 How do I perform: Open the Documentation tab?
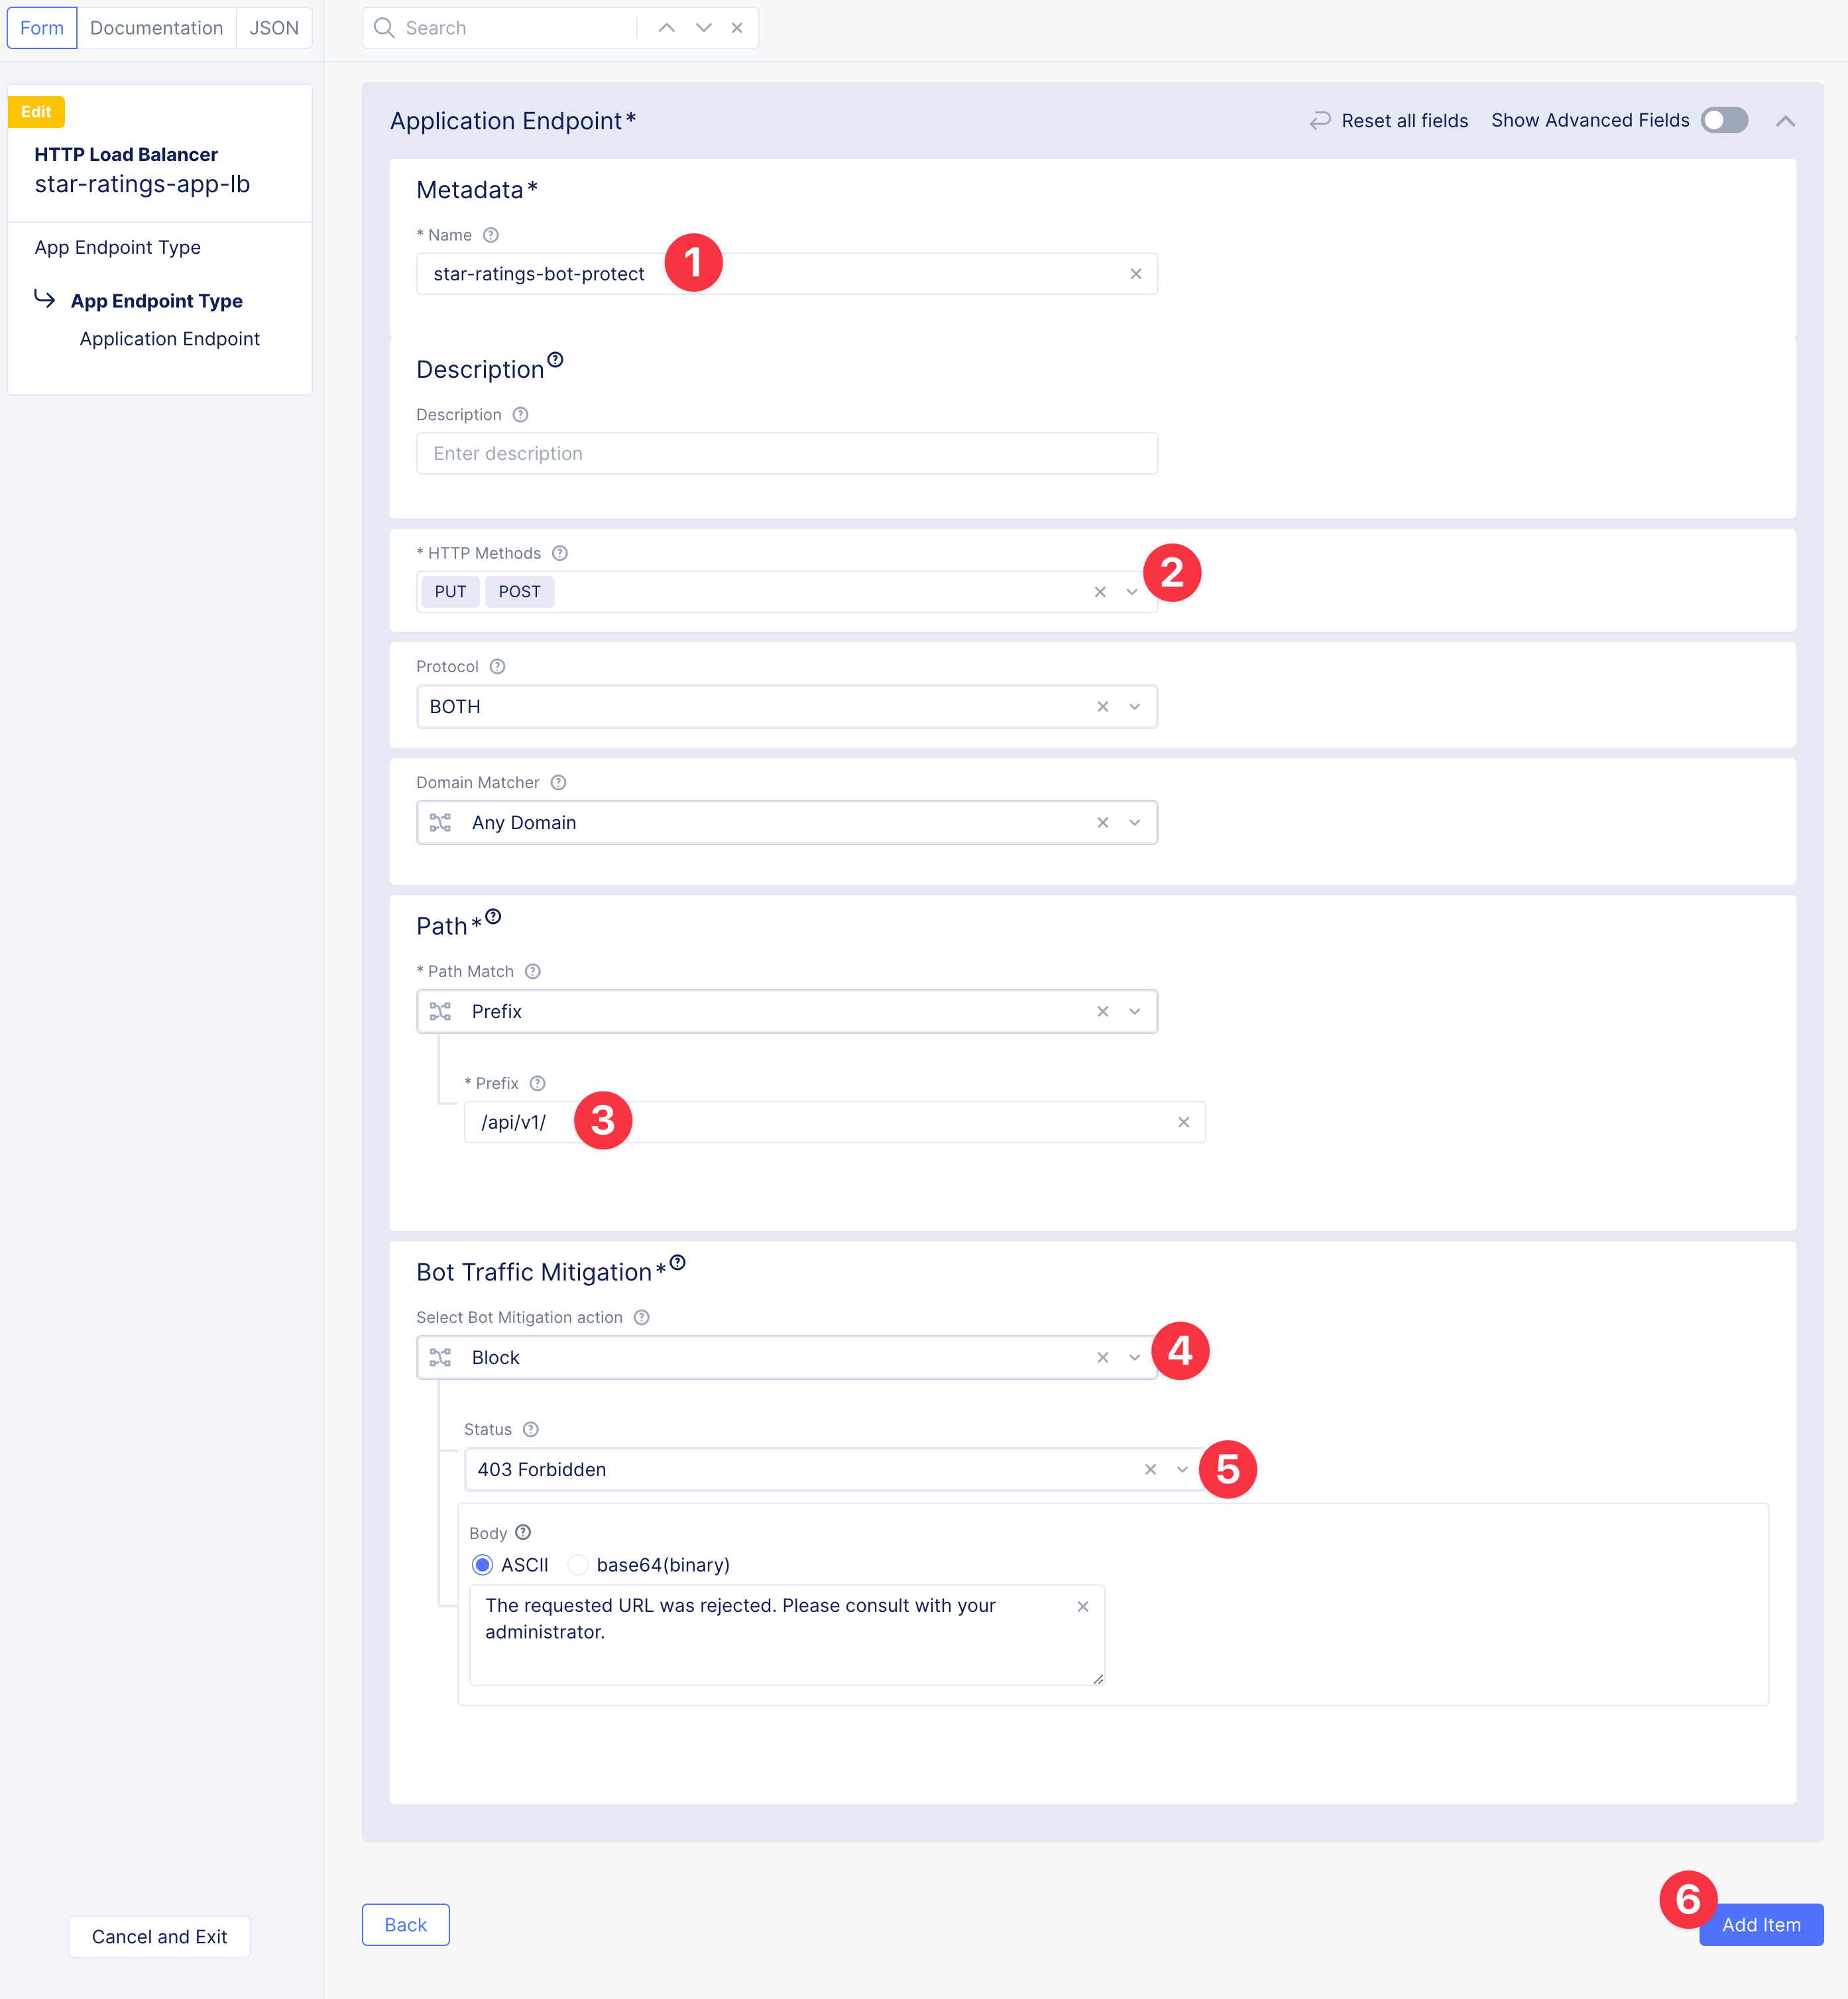coord(156,28)
